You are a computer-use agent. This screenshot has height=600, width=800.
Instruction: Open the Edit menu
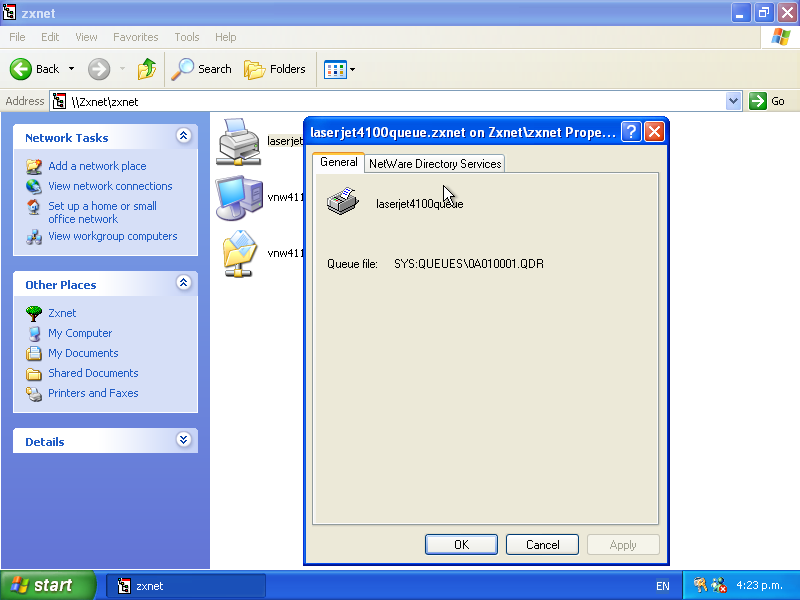tap(50, 37)
